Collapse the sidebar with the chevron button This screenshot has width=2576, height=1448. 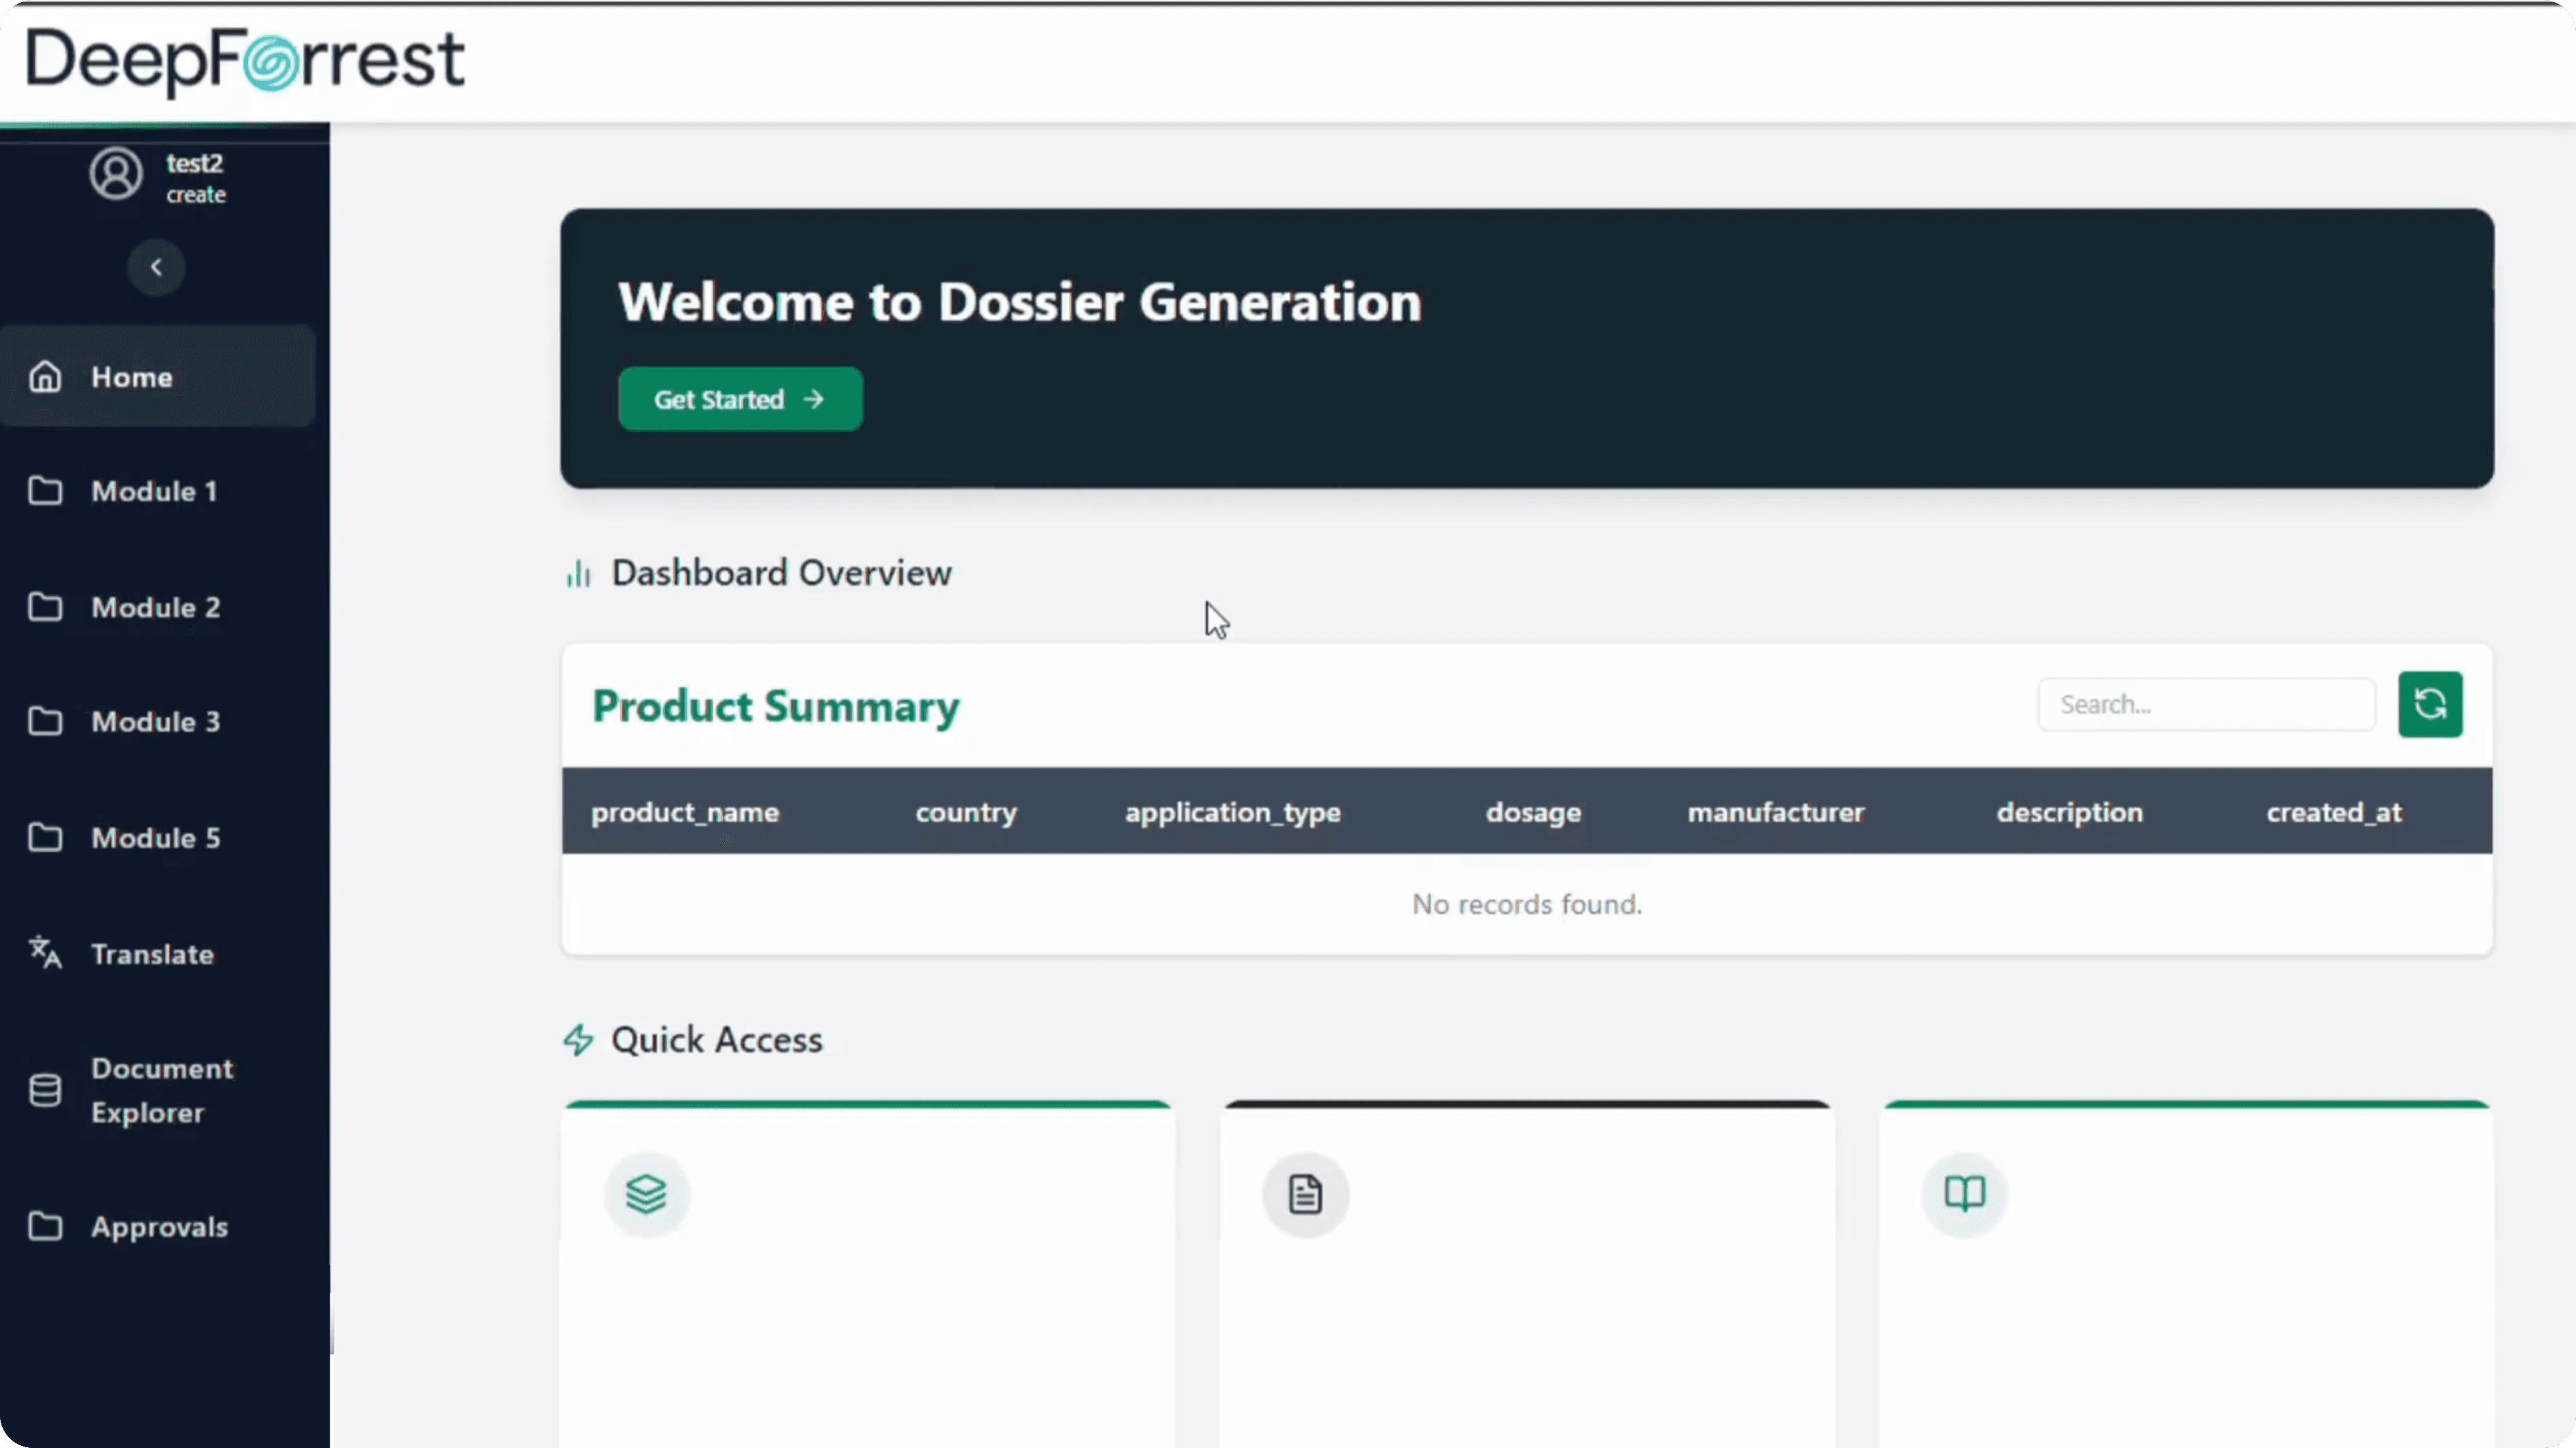click(156, 267)
